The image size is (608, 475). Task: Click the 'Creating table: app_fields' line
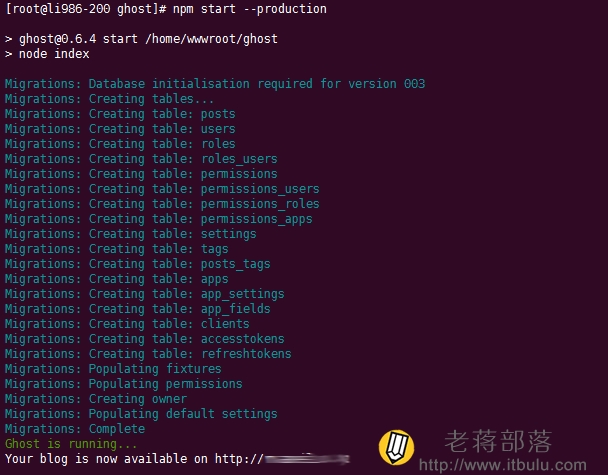(138, 309)
